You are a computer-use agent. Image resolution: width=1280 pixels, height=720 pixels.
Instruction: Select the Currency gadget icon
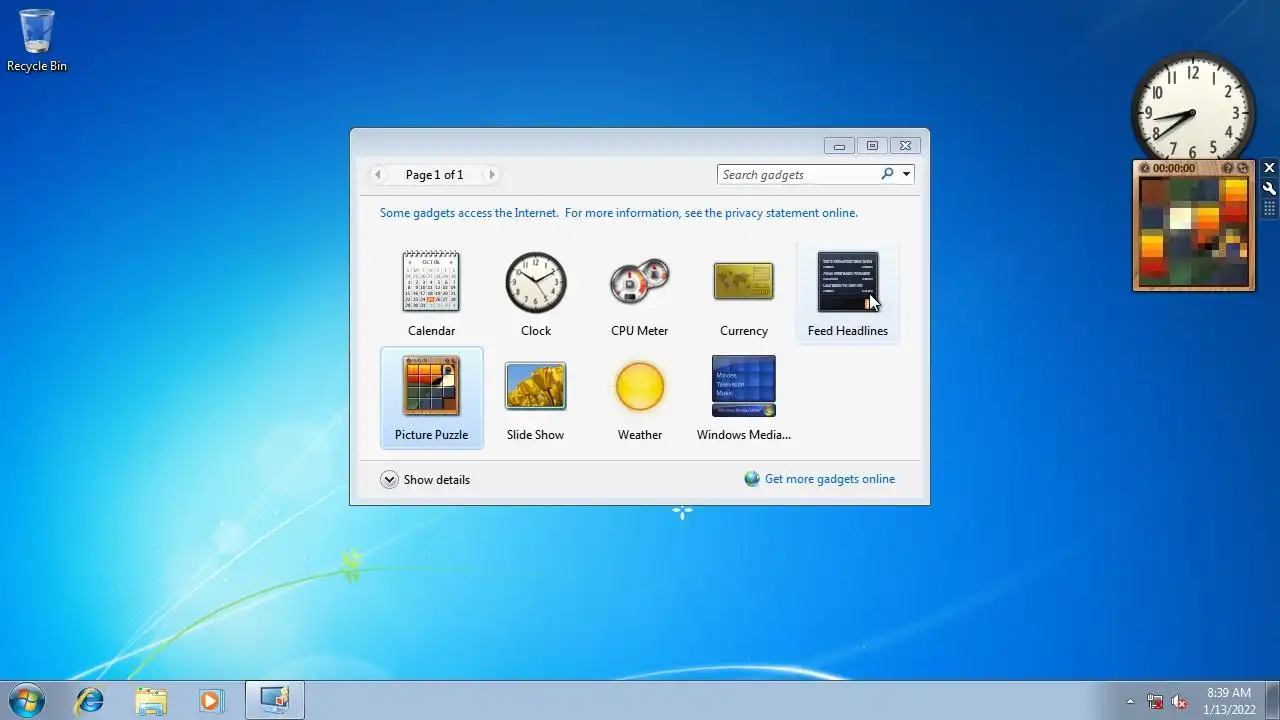(x=744, y=282)
